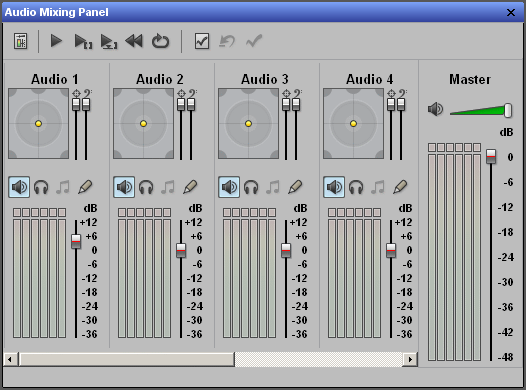The height and width of the screenshot is (390, 526).
Task: Click the music note icon for Audio 3
Action: (273, 187)
